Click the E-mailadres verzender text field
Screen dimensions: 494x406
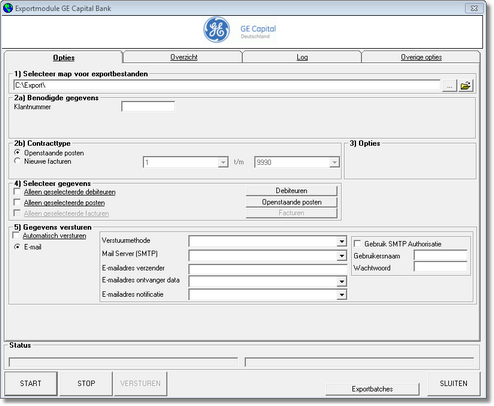tap(268, 269)
